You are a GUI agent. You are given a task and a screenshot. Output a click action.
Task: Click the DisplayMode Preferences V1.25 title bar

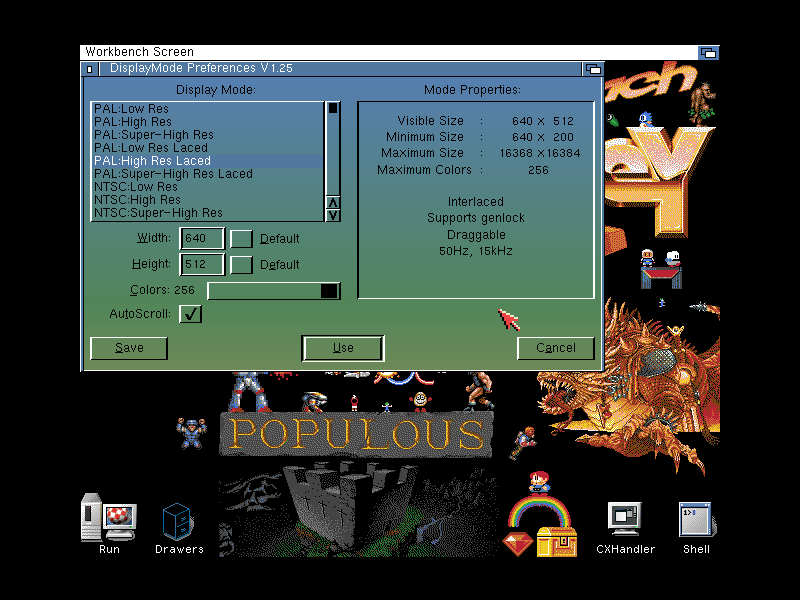pyautogui.click(x=340, y=69)
